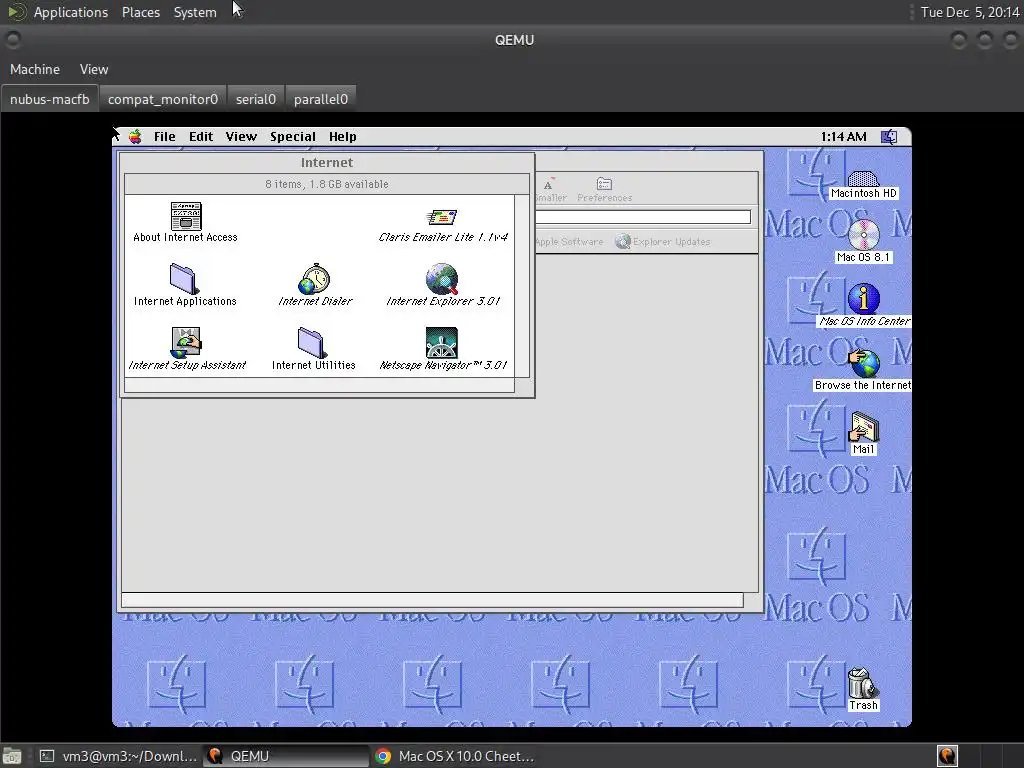
Task: Open the Mac Finder Help menu
Action: pyautogui.click(x=342, y=136)
